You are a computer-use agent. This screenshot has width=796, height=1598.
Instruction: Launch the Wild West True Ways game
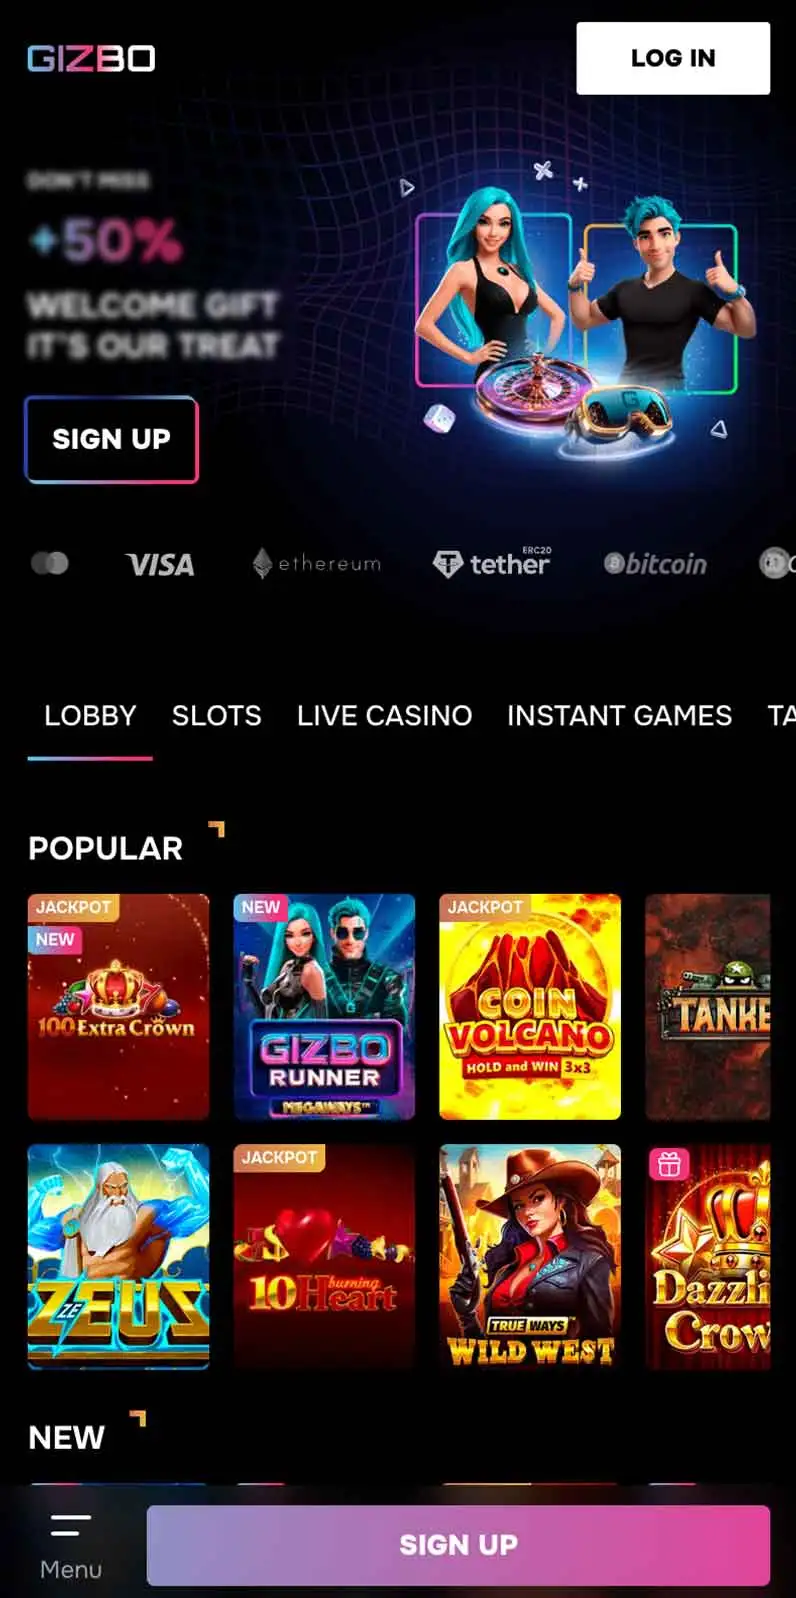coord(530,1256)
